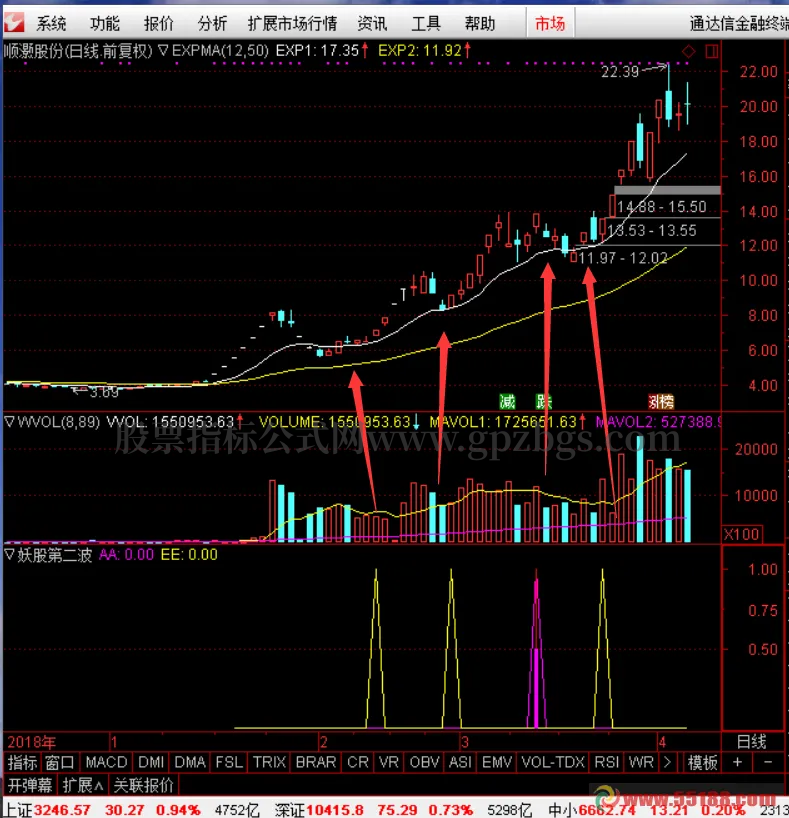This screenshot has height=818, width=789.
Task: Click the 涨榜 marker on the chart
Action: point(660,401)
